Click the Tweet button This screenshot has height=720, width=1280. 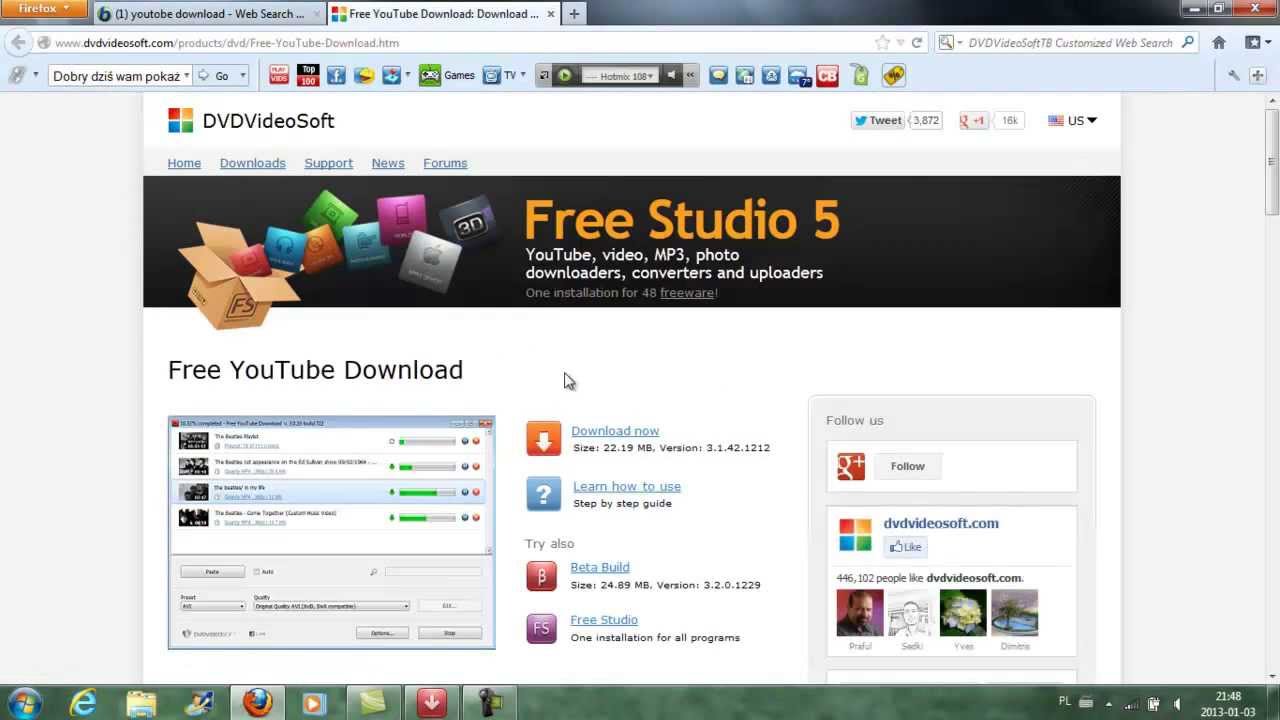click(877, 120)
